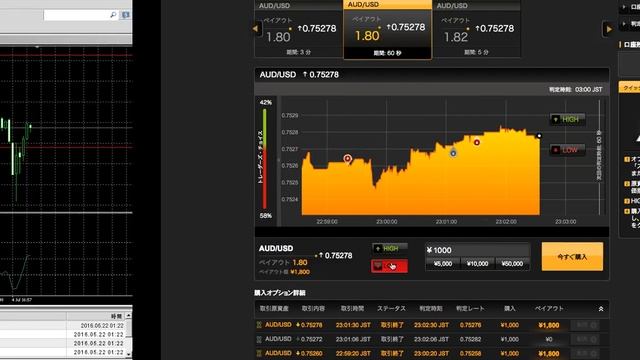This screenshot has width=640, height=360.
Task: Click hourglass icon of the 23:01:30 JST row
Action: [x=259, y=325]
